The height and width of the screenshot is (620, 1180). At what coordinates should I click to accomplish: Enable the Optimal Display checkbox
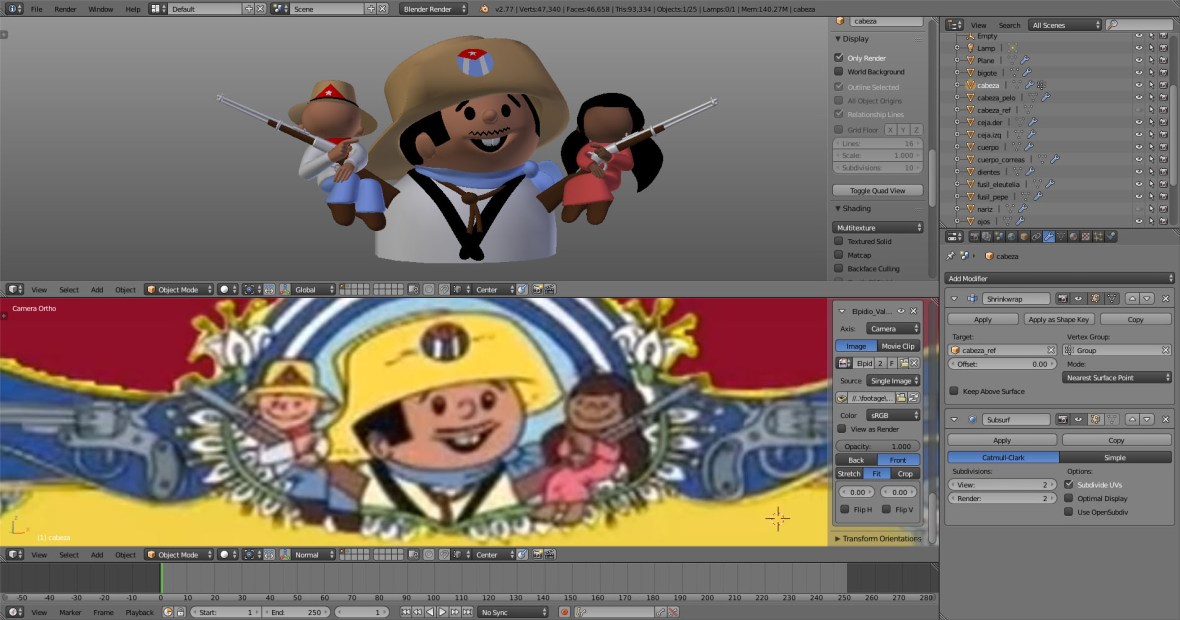[1069, 498]
